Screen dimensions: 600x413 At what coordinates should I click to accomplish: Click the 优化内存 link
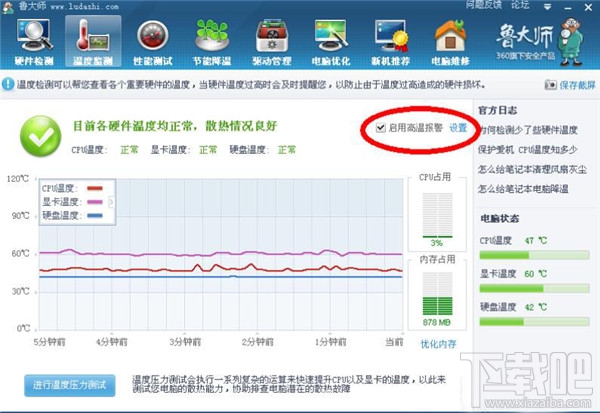[438, 344]
